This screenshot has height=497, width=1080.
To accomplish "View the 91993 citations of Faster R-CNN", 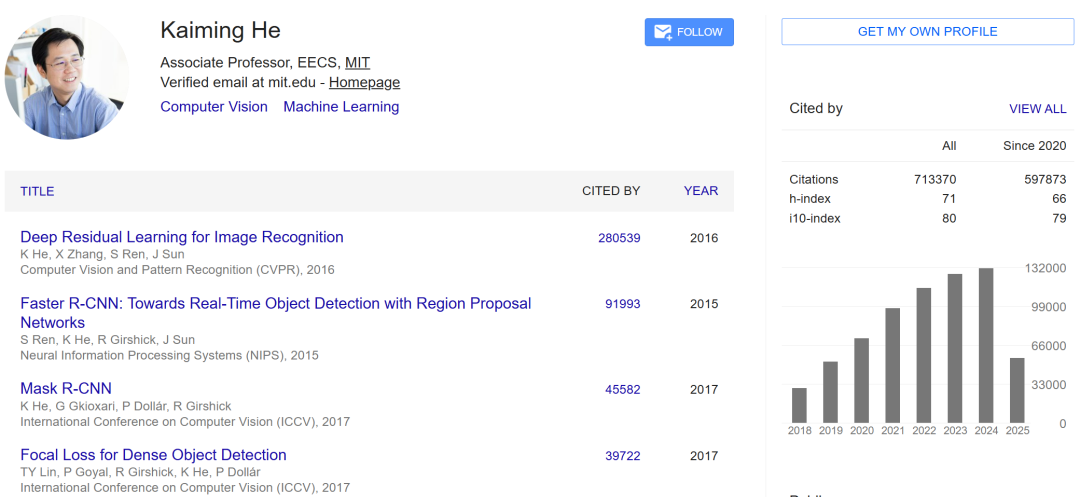I will pyautogui.click(x=623, y=304).
